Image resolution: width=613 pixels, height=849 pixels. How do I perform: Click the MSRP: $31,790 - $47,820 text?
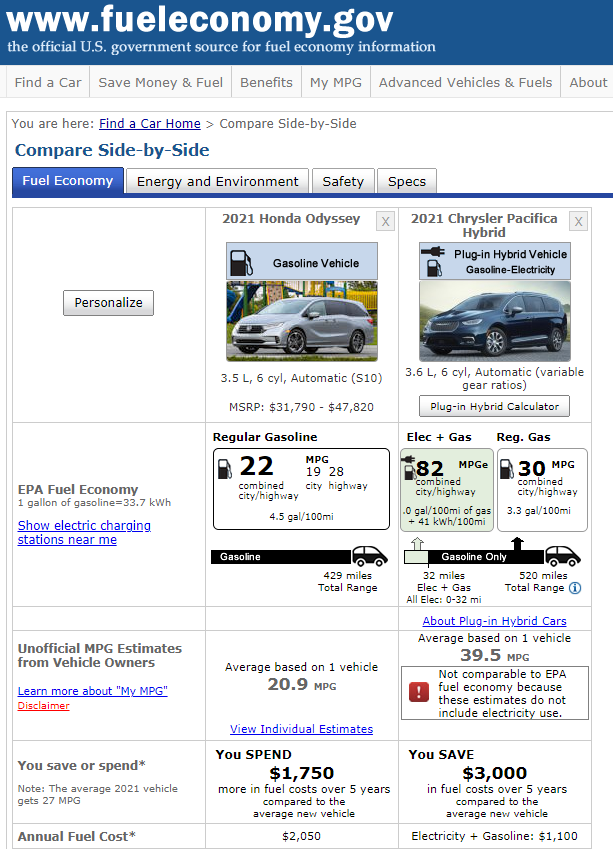[301, 407]
